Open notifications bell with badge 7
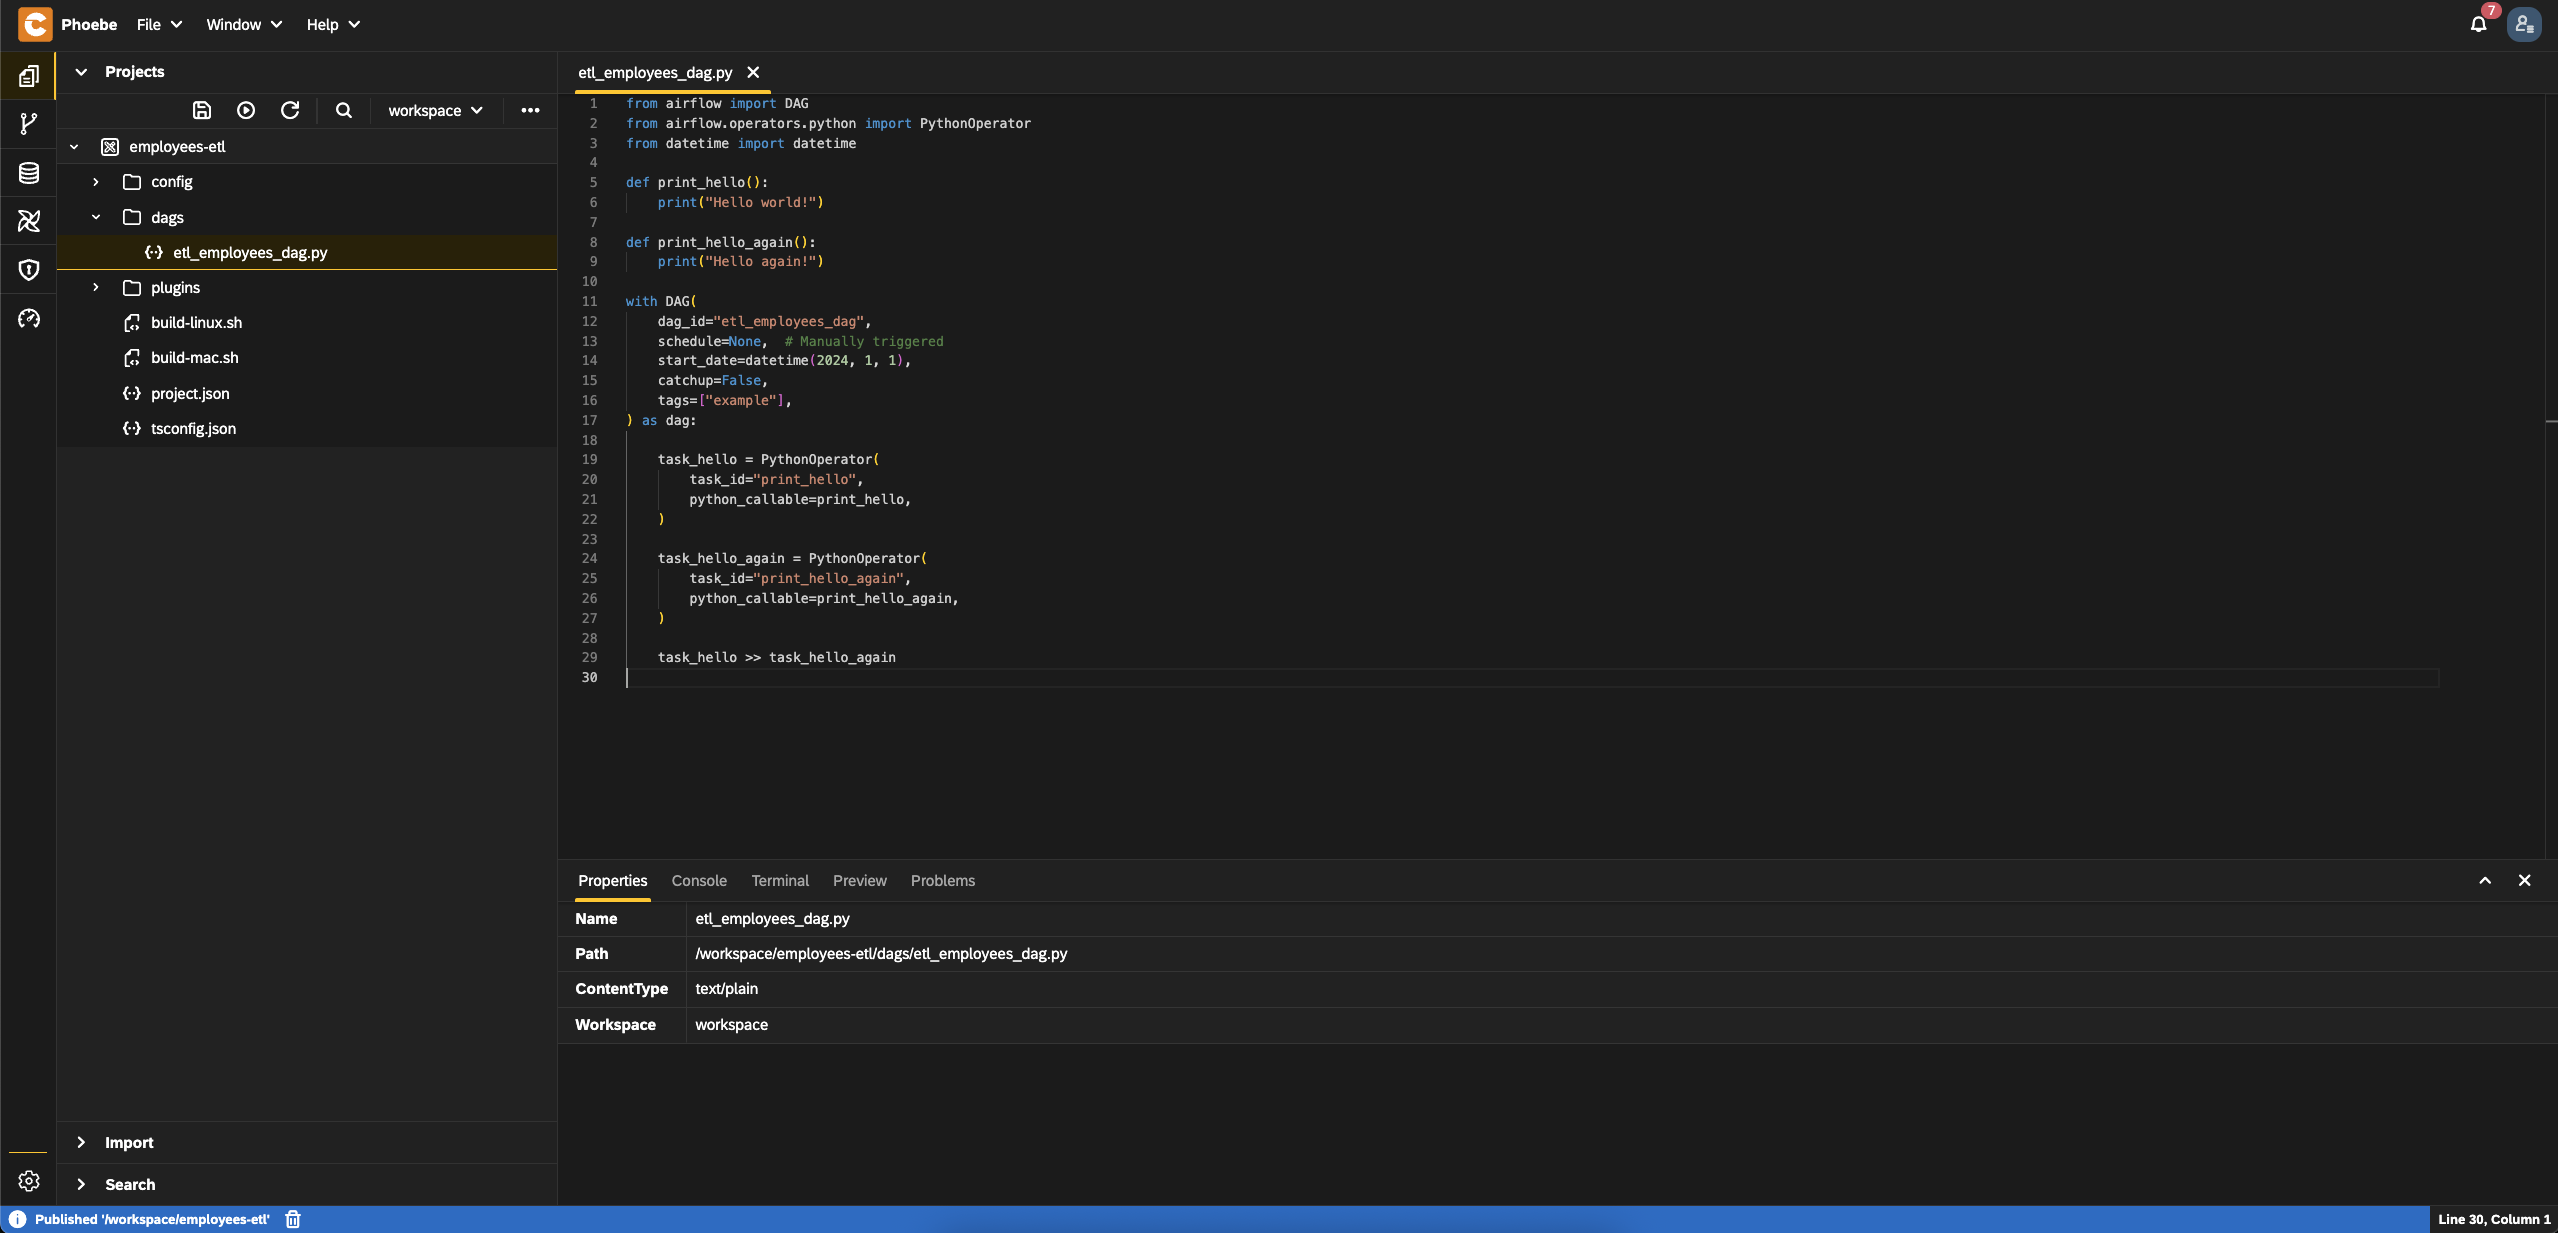Viewport: 2558px width, 1233px height. click(2479, 24)
